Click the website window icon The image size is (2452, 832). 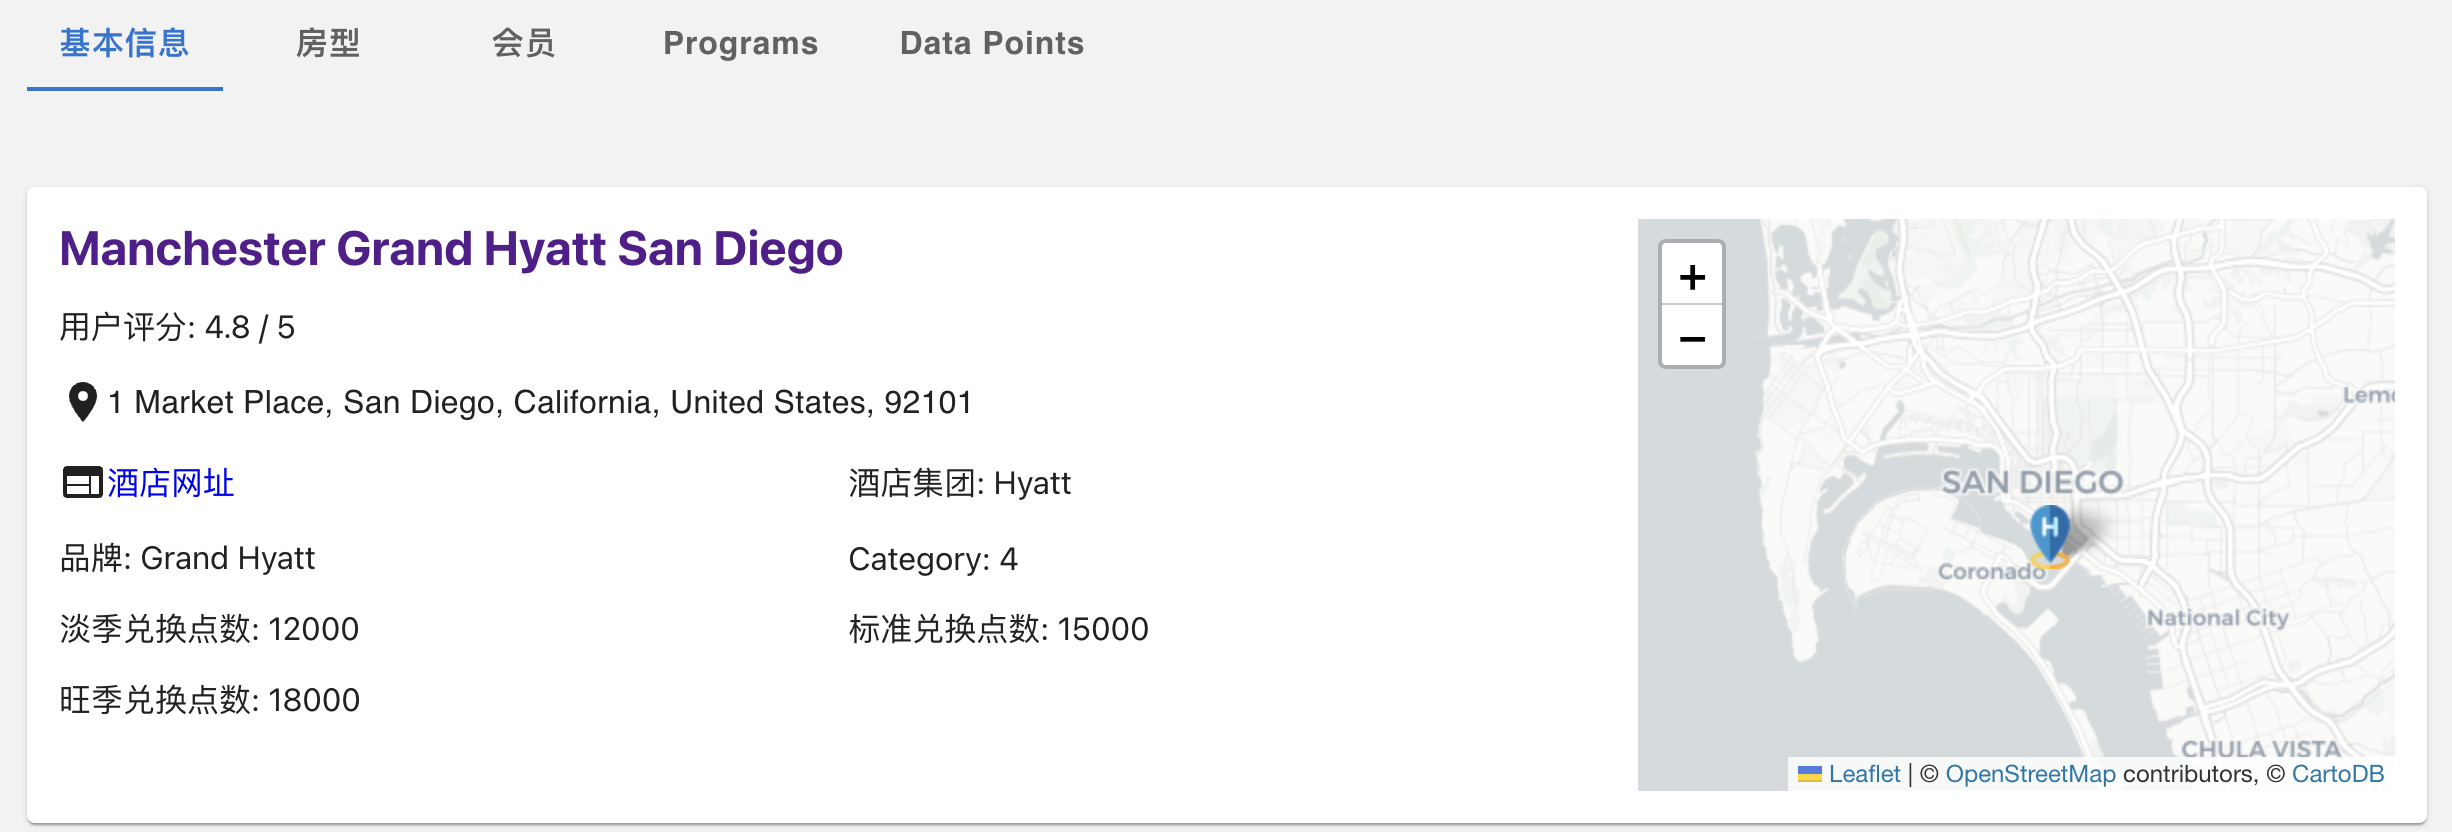point(82,483)
